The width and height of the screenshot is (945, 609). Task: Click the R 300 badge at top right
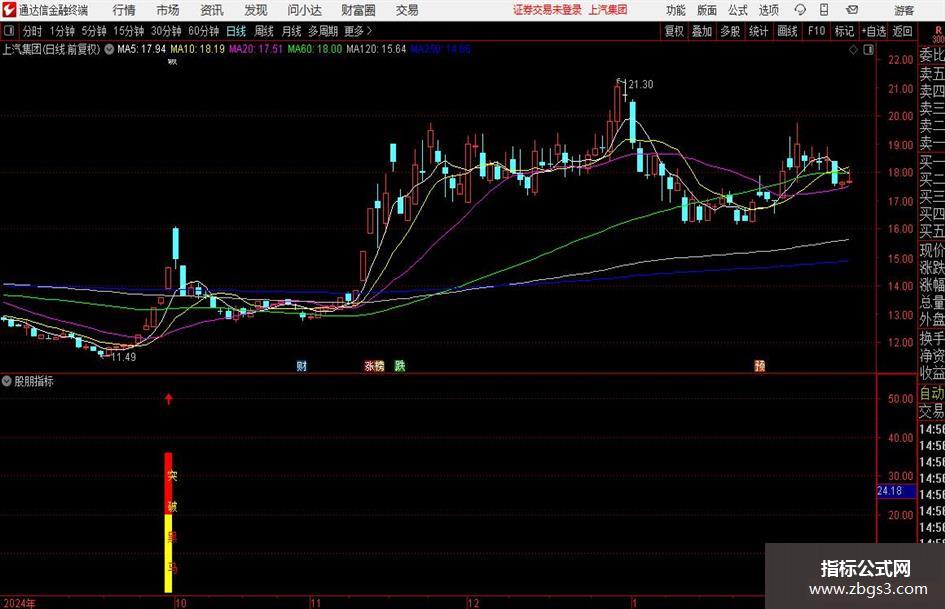(x=938, y=34)
